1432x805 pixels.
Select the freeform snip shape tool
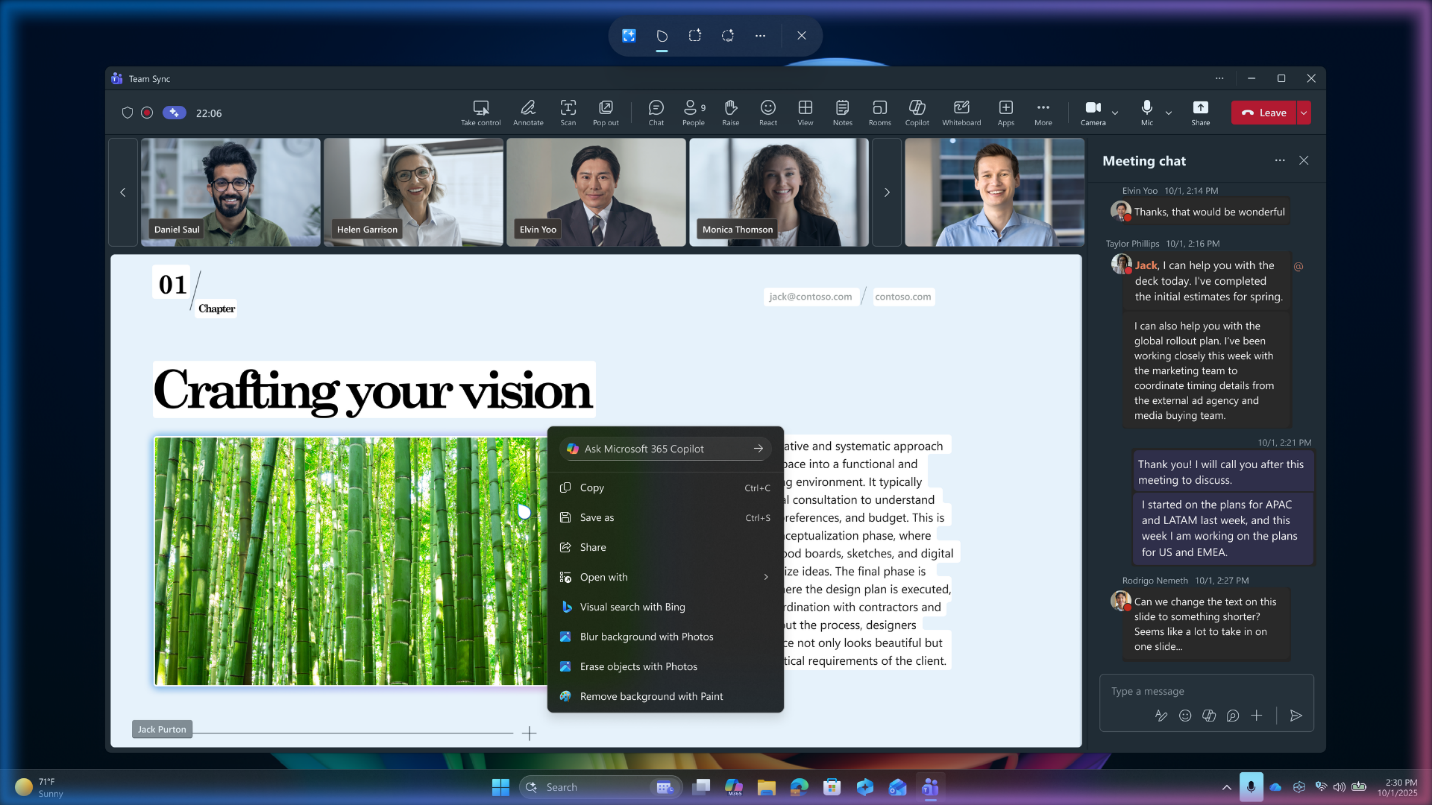662,35
